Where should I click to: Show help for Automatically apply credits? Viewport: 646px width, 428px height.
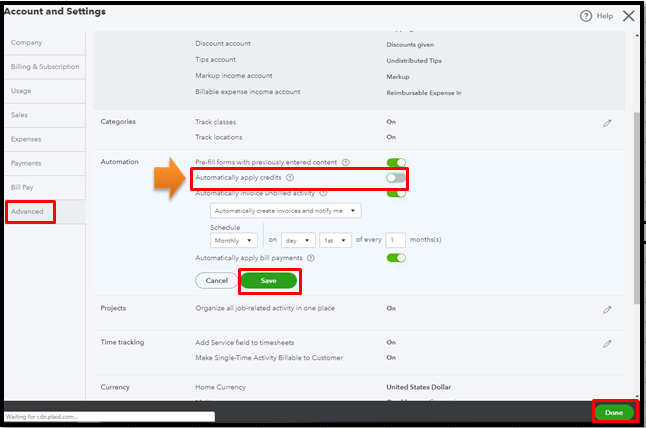point(290,178)
